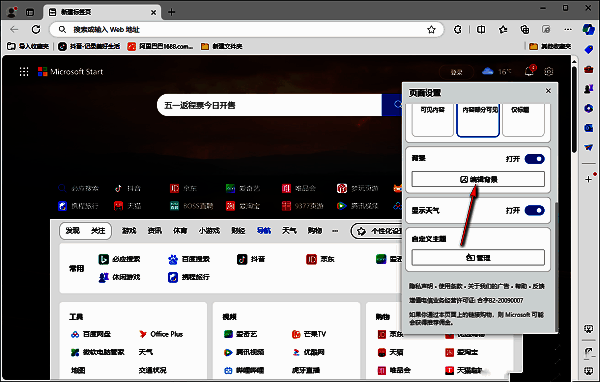This screenshot has width=600, height=382.
Task: Click the 编辑背景 button
Action: click(x=478, y=179)
